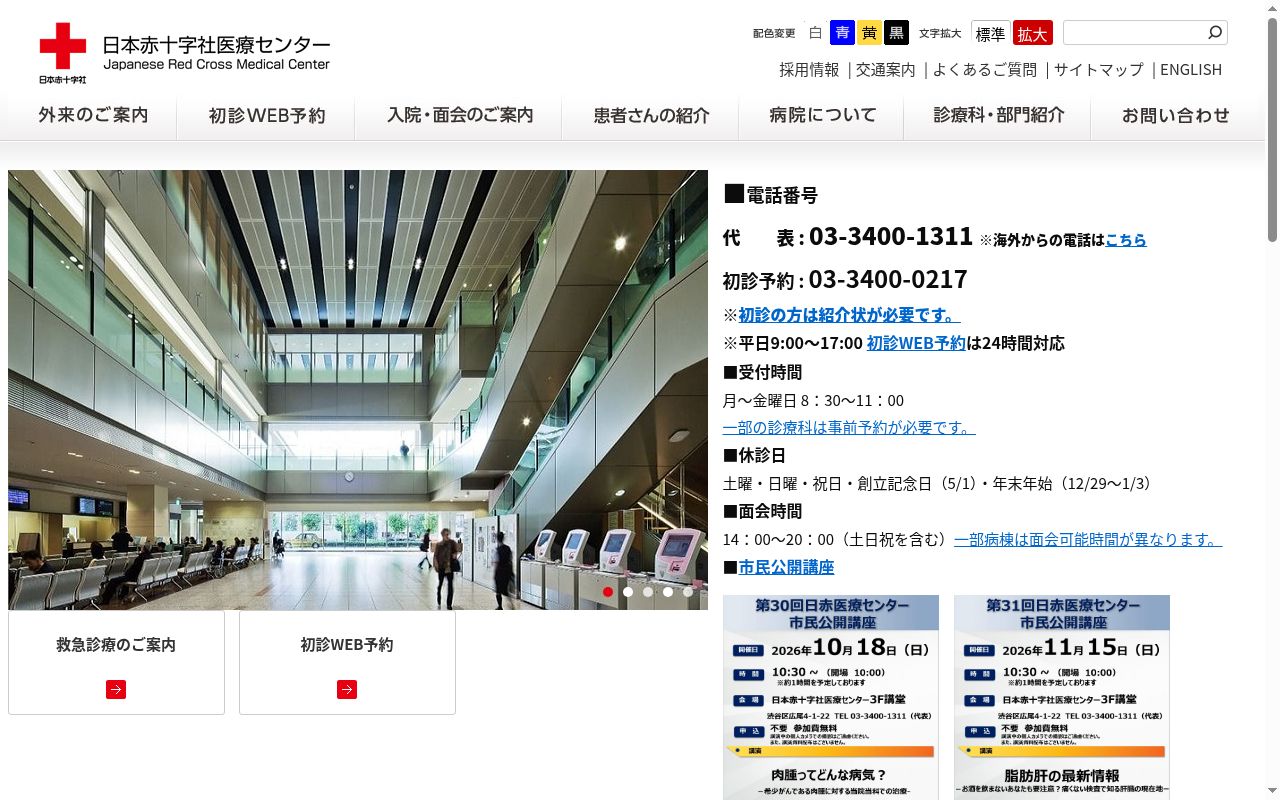Click the hospital lobby slideshow image
Image resolution: width=1280 pixels, height=800 pixels.
(358, 390)
